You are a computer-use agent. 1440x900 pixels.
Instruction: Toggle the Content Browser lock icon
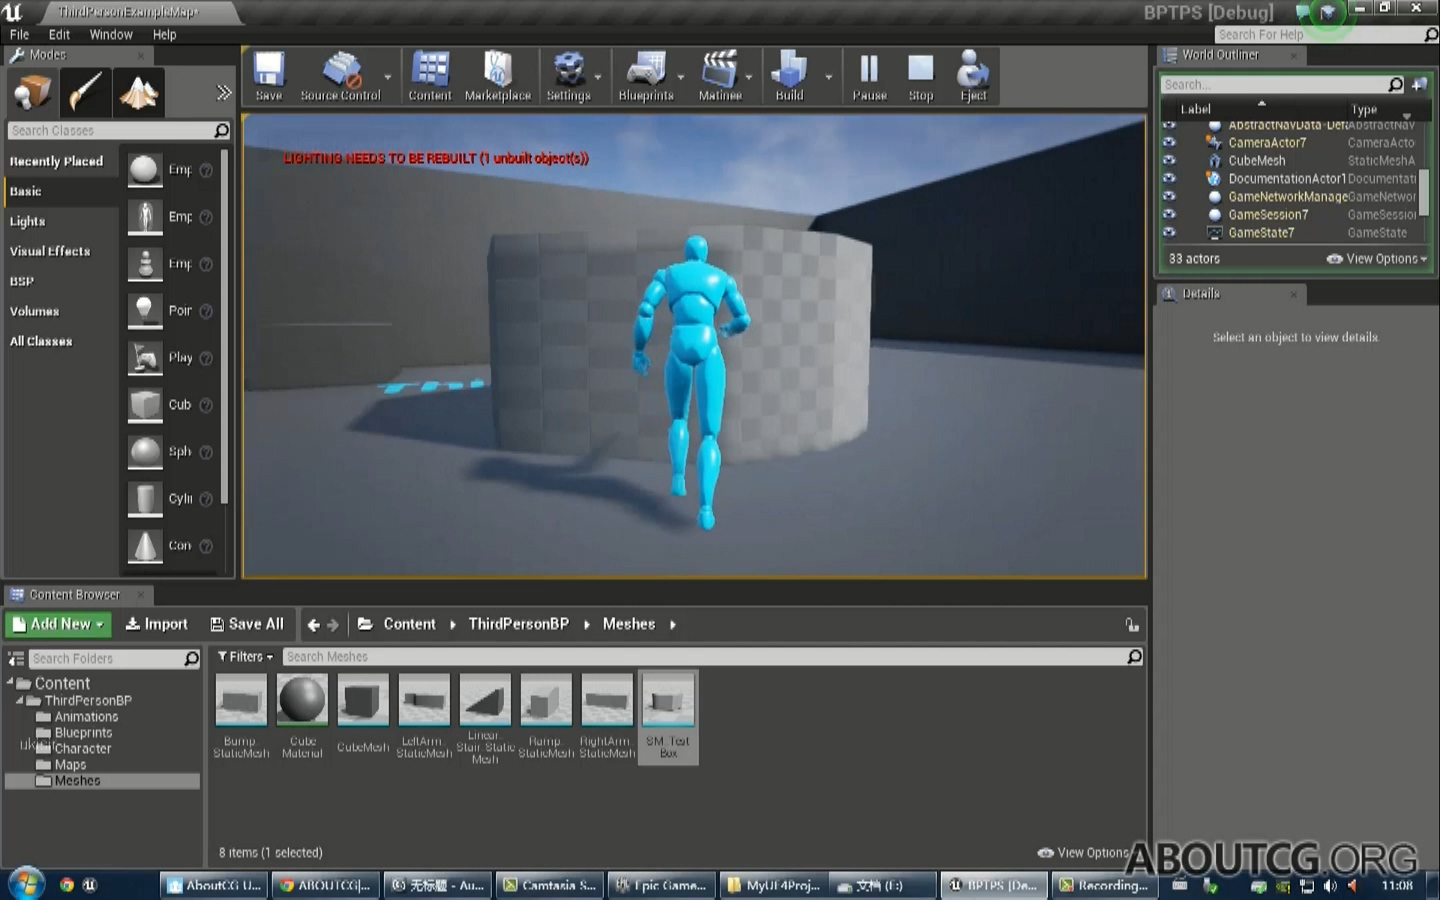[x=1132, y=625]
